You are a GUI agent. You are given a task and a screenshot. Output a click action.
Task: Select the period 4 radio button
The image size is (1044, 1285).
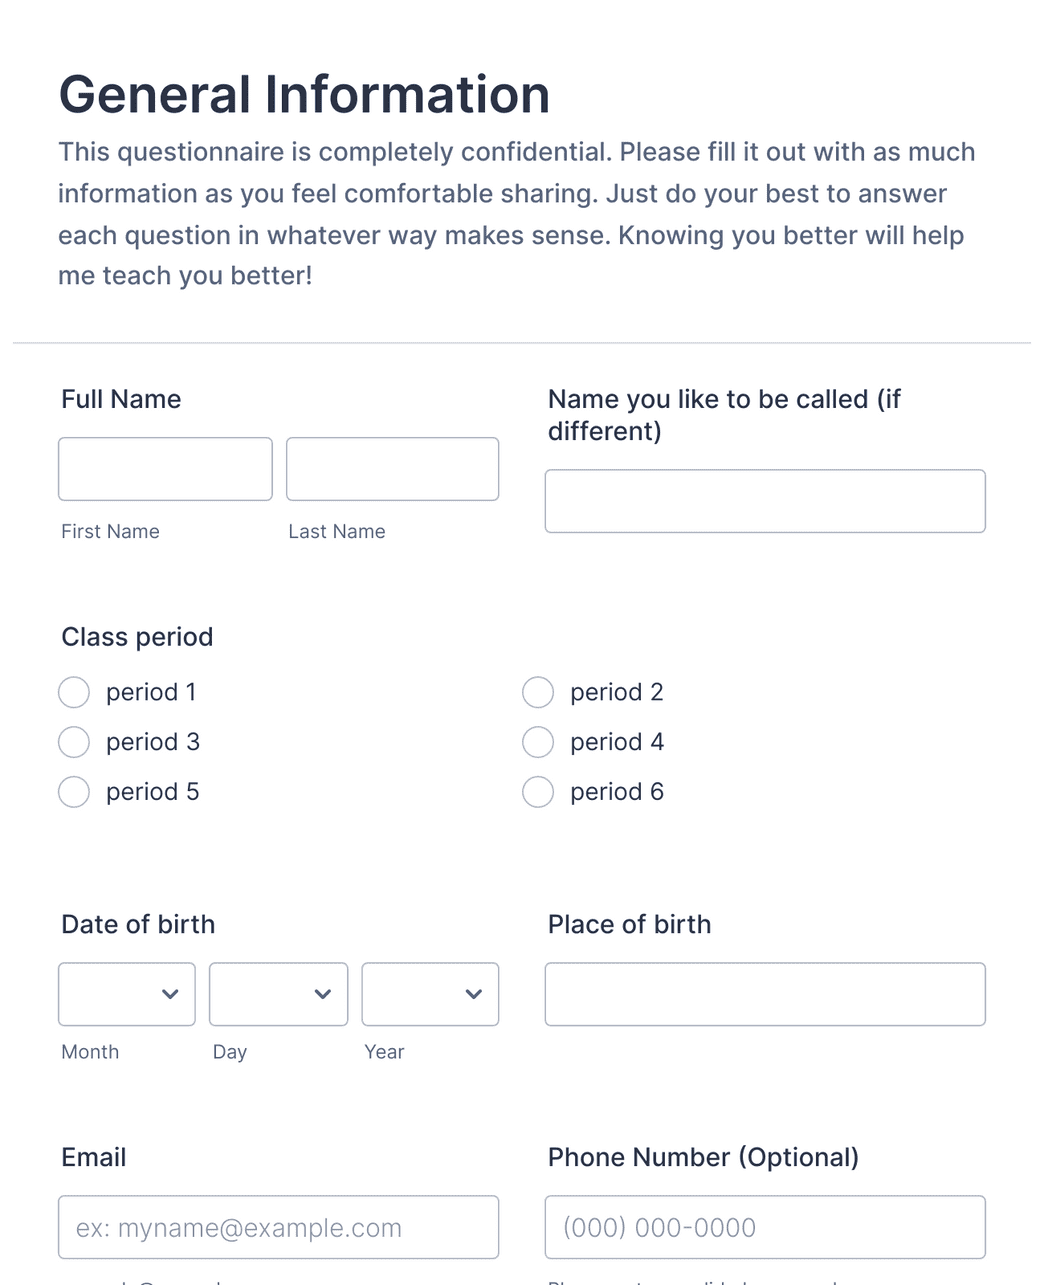tap(537, 742)
